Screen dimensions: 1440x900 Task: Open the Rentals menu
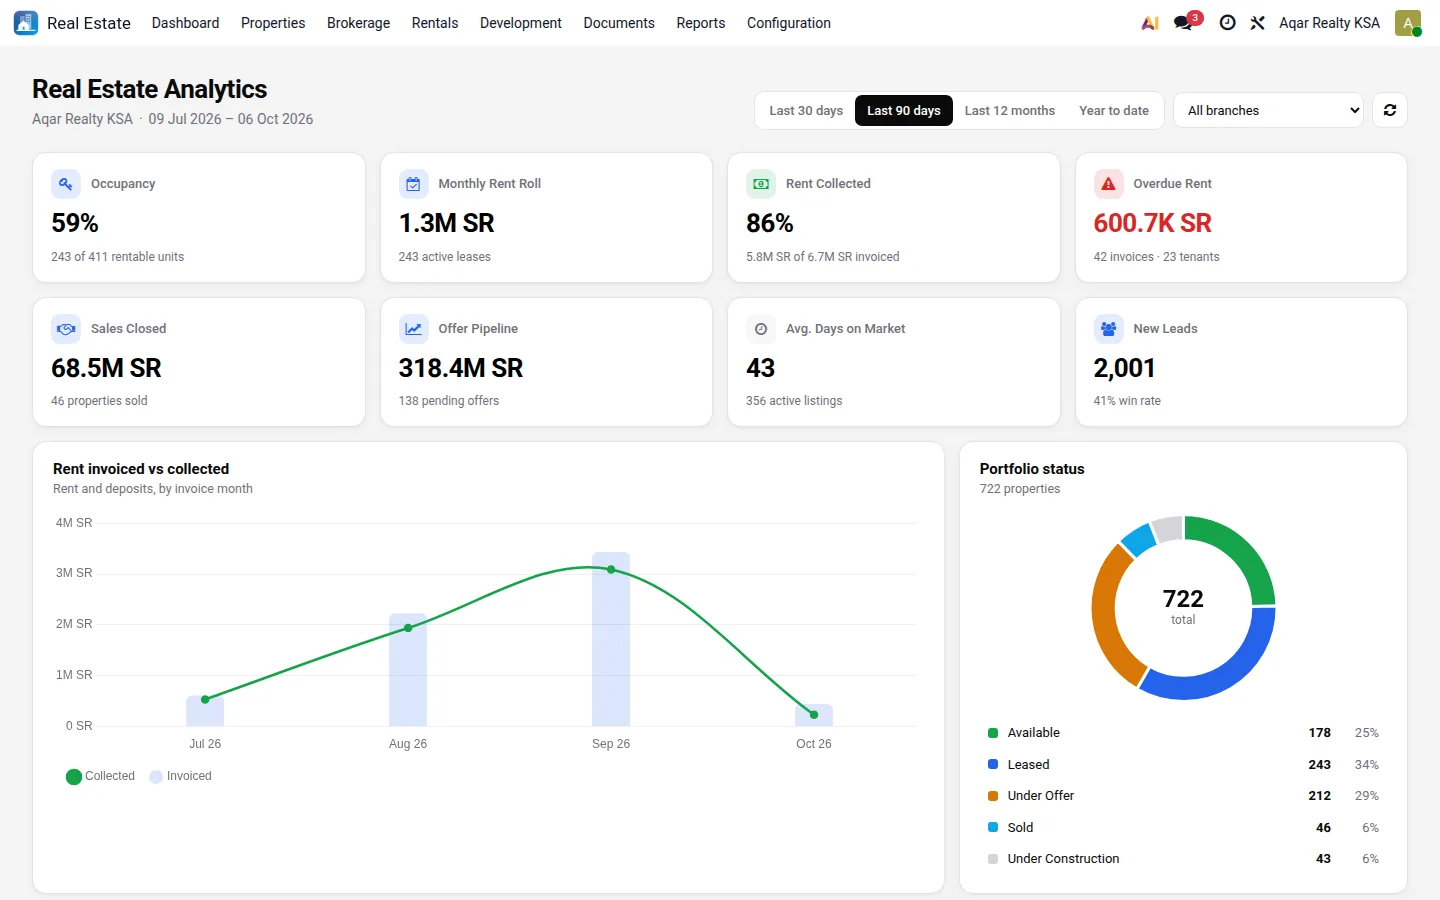pos(435,23)
